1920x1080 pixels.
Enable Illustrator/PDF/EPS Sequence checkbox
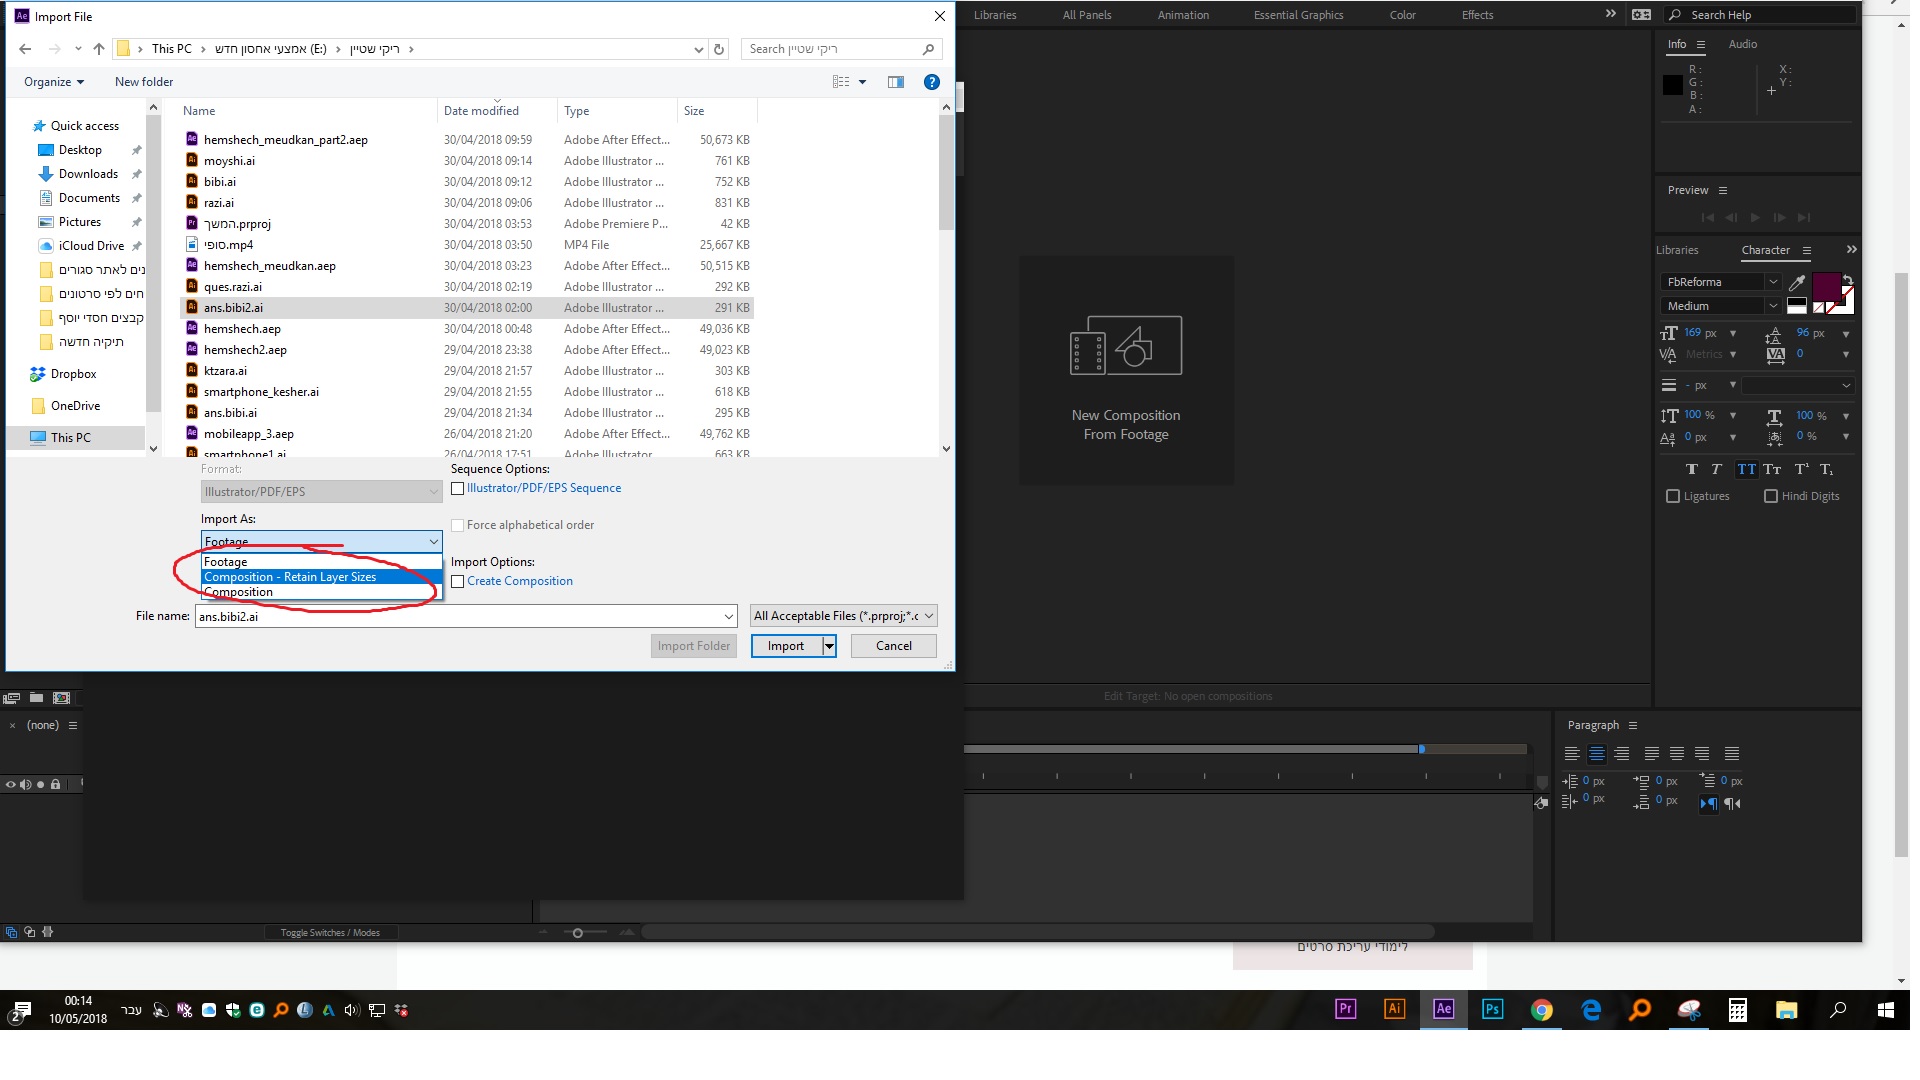click(458, 489)
